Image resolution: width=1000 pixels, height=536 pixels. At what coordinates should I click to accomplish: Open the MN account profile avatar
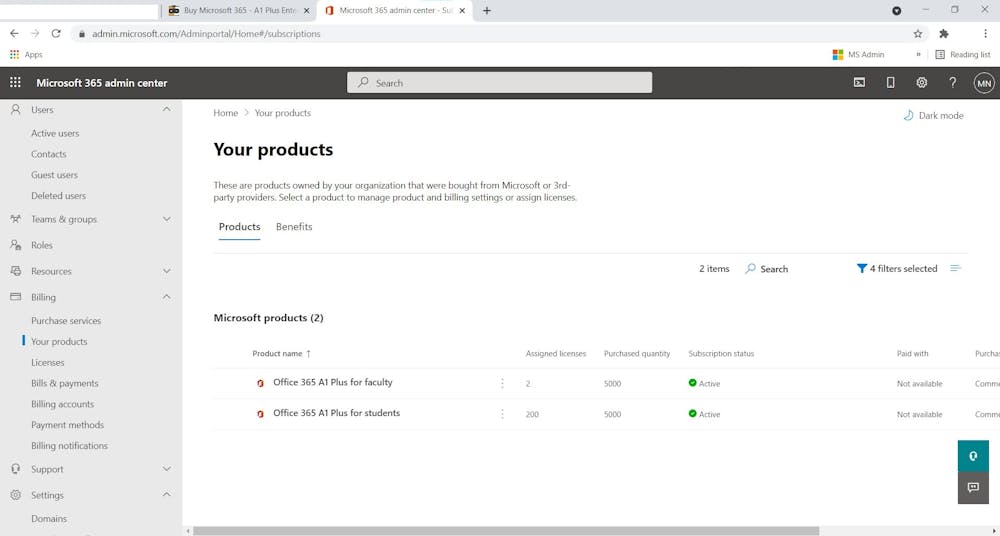click(984, 83)
